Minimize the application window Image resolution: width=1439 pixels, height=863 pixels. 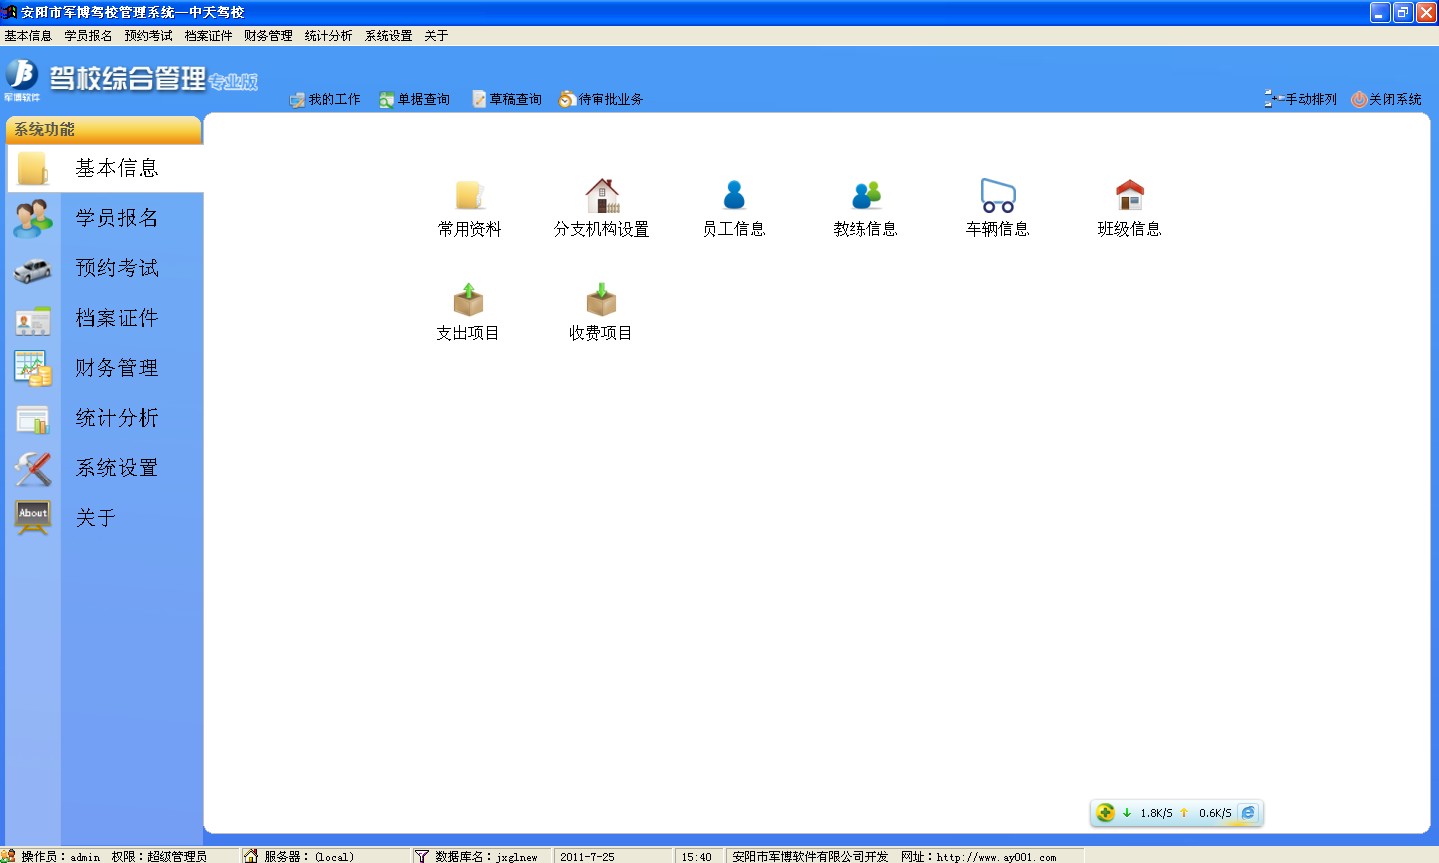click(1380, 12)
